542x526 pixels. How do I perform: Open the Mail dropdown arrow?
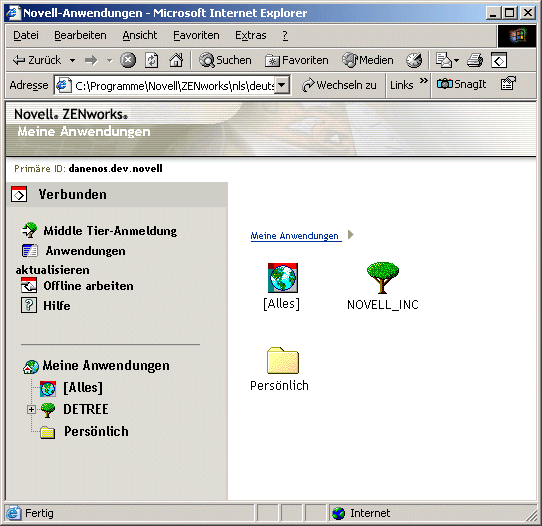point(456,61)
